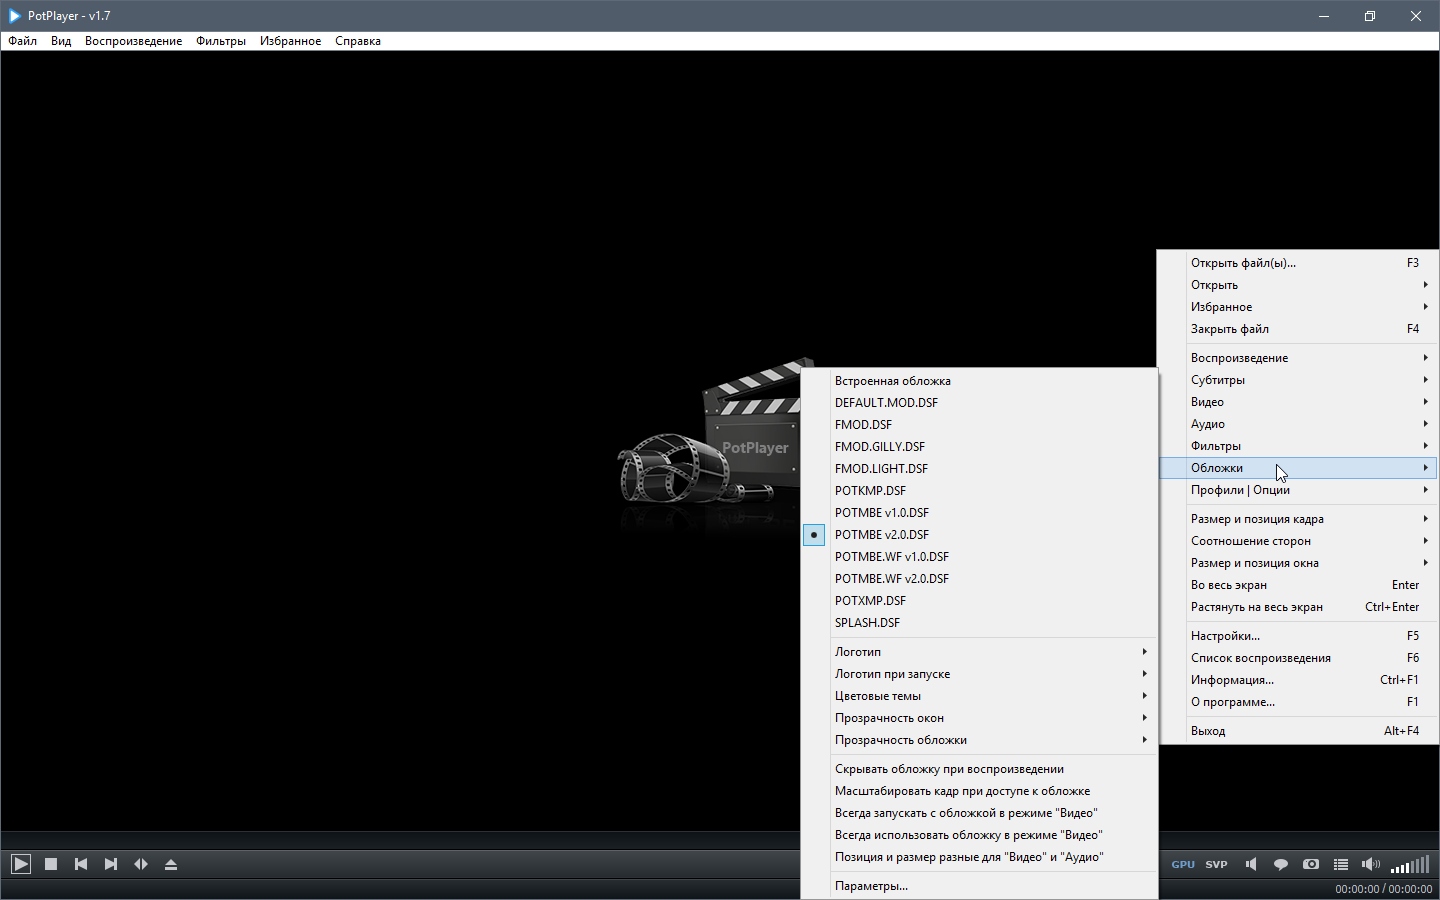Start playback with the Play button
The image size is (1440, 900).
coord(21,864)
